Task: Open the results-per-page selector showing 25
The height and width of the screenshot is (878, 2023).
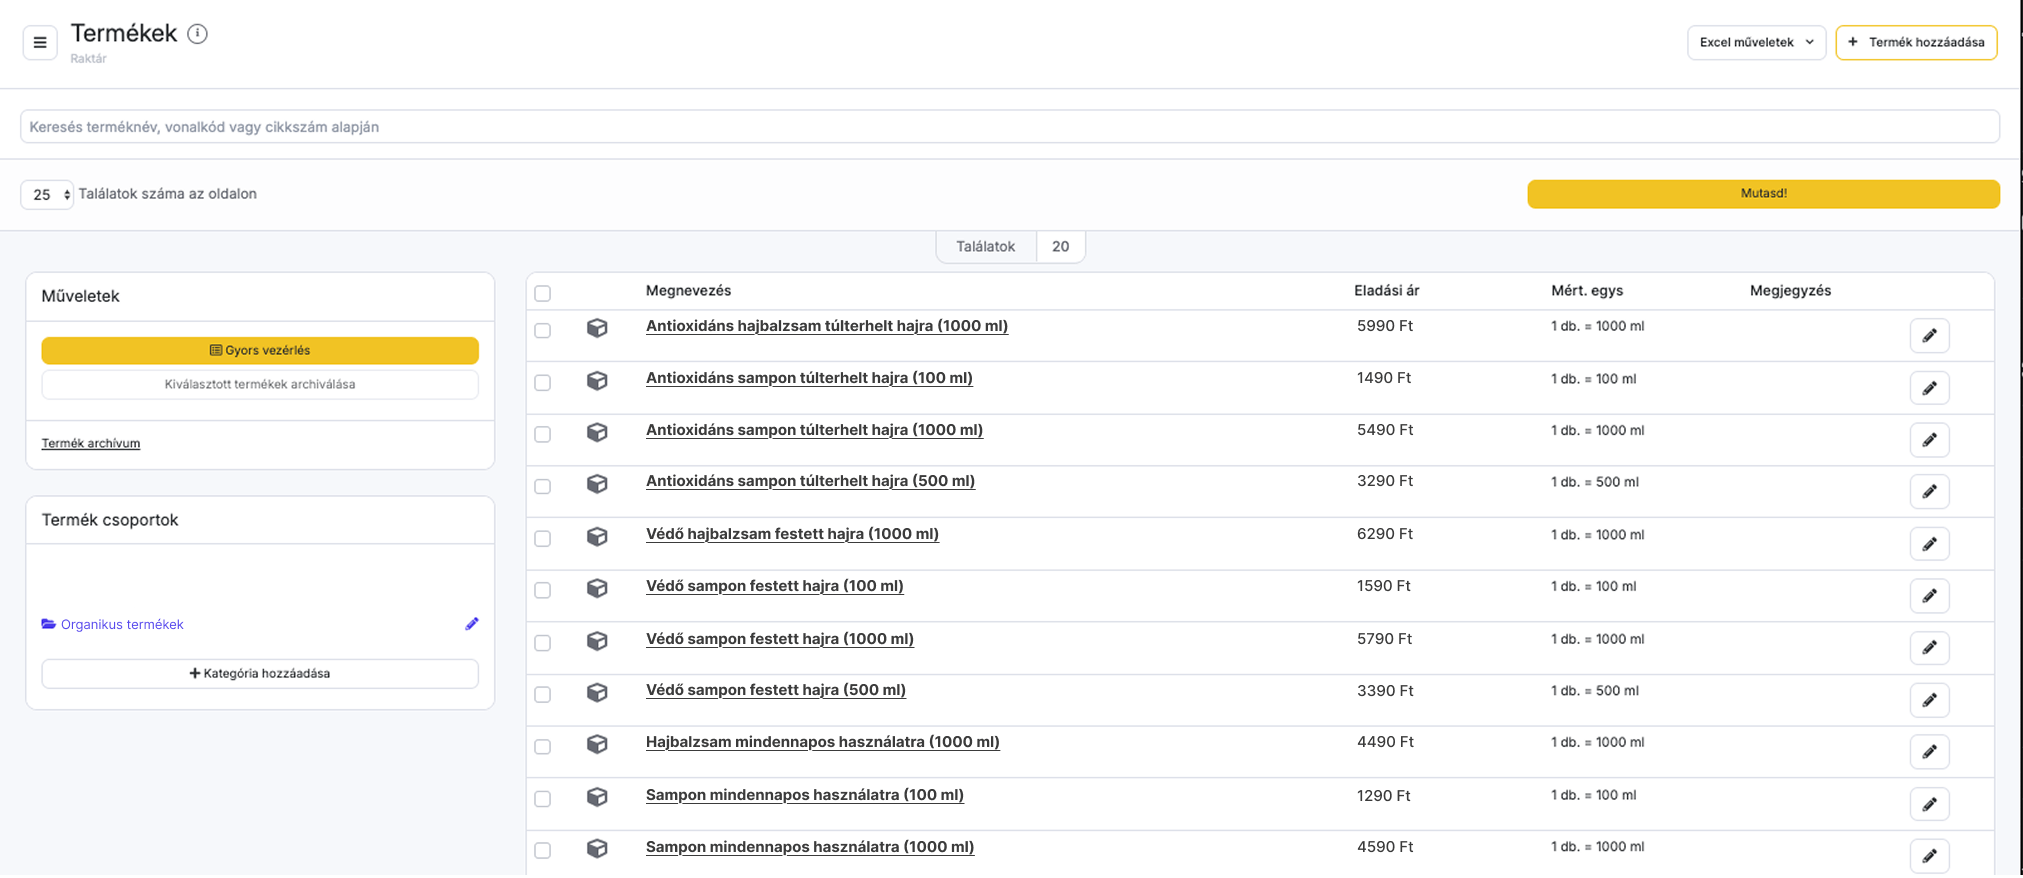Action: (47, 194)
